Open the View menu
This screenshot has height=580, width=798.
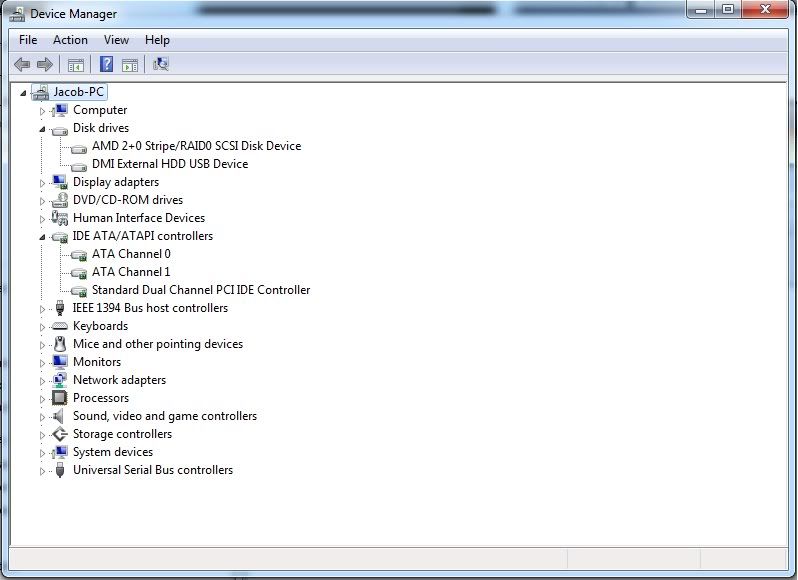click(x=116, y=40)
